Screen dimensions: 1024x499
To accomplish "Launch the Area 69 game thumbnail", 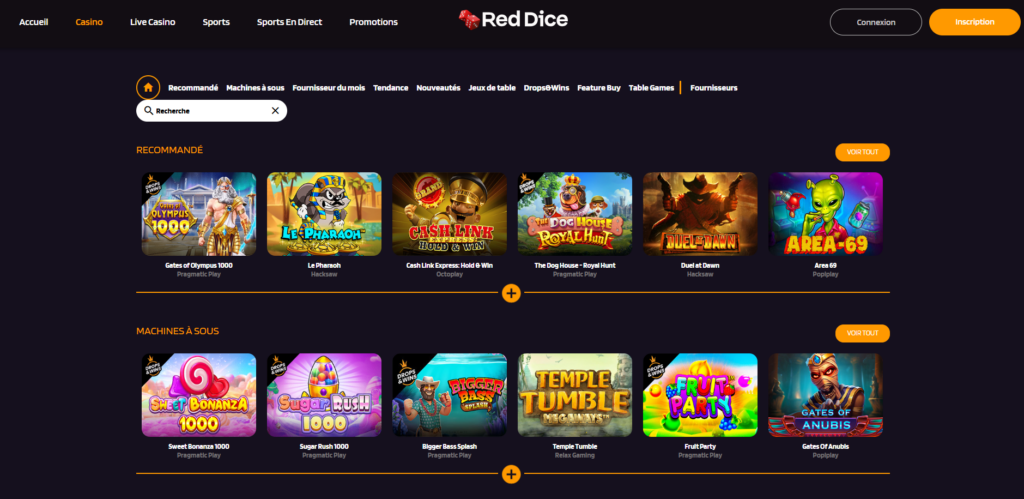I will click(x=825, y=214).
